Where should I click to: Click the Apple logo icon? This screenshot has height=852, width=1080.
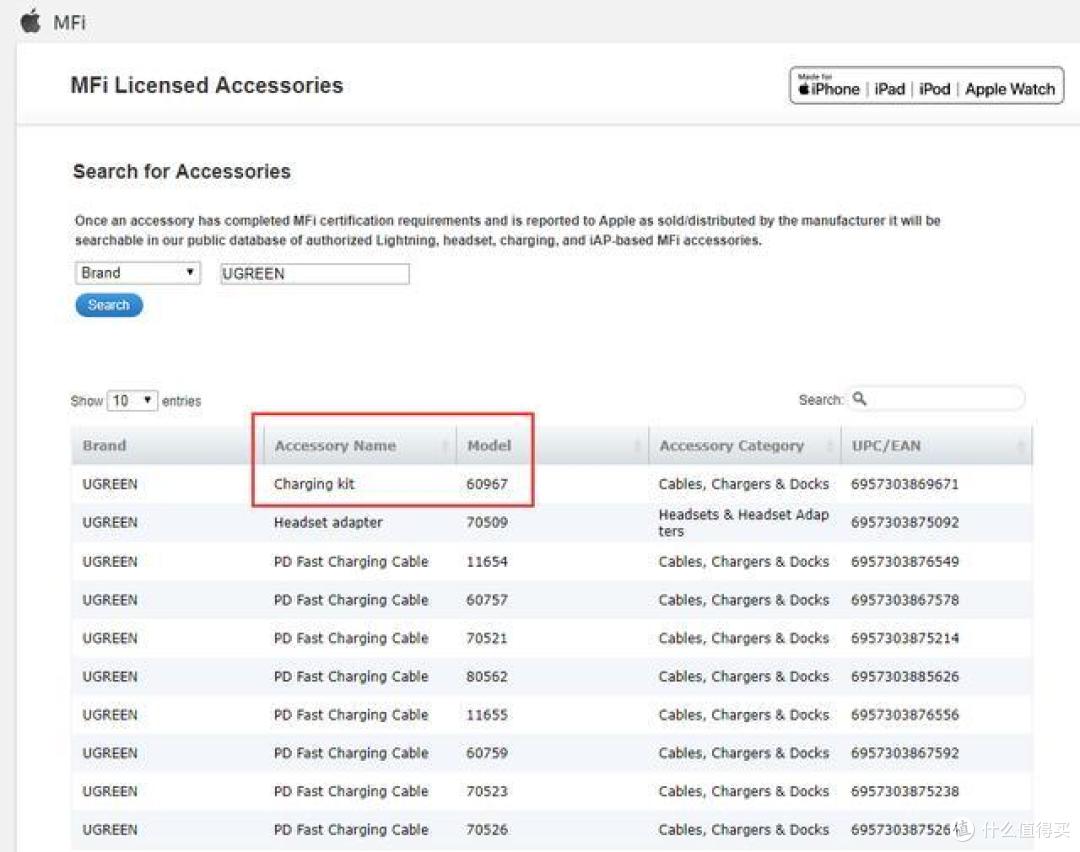(x=31, y=21)
